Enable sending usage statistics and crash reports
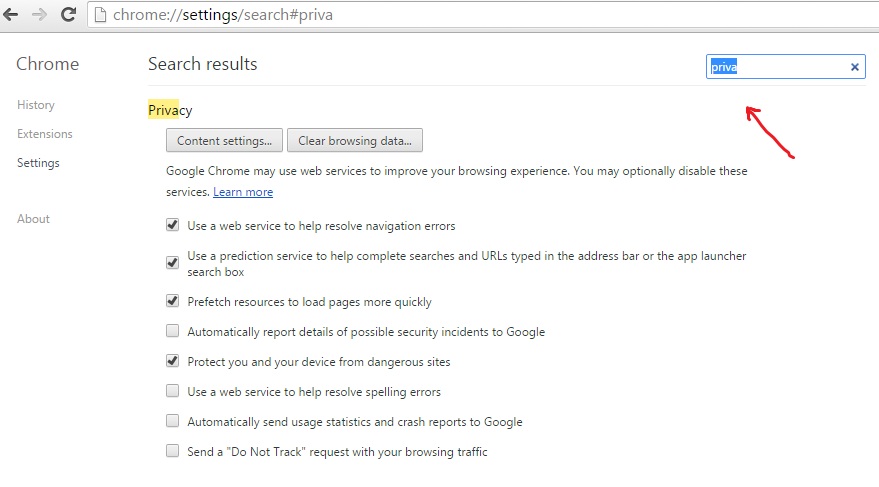 (x=173, y=421)
